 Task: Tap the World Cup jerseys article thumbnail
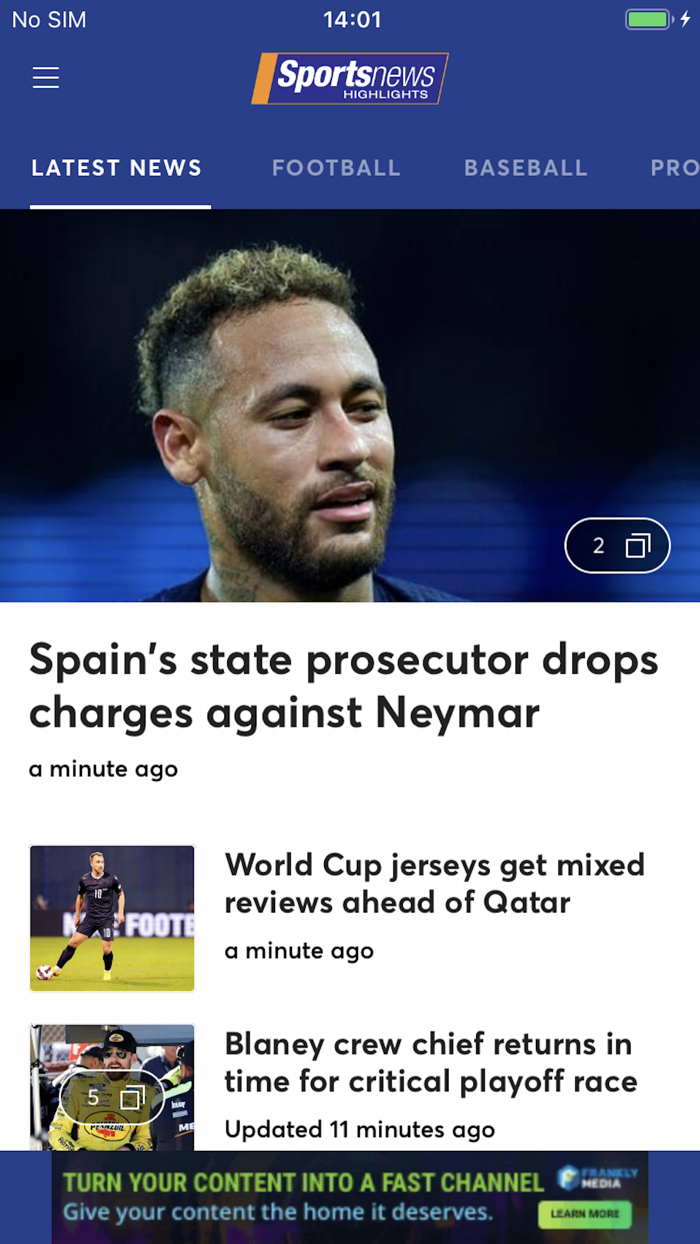coord(112,917)
